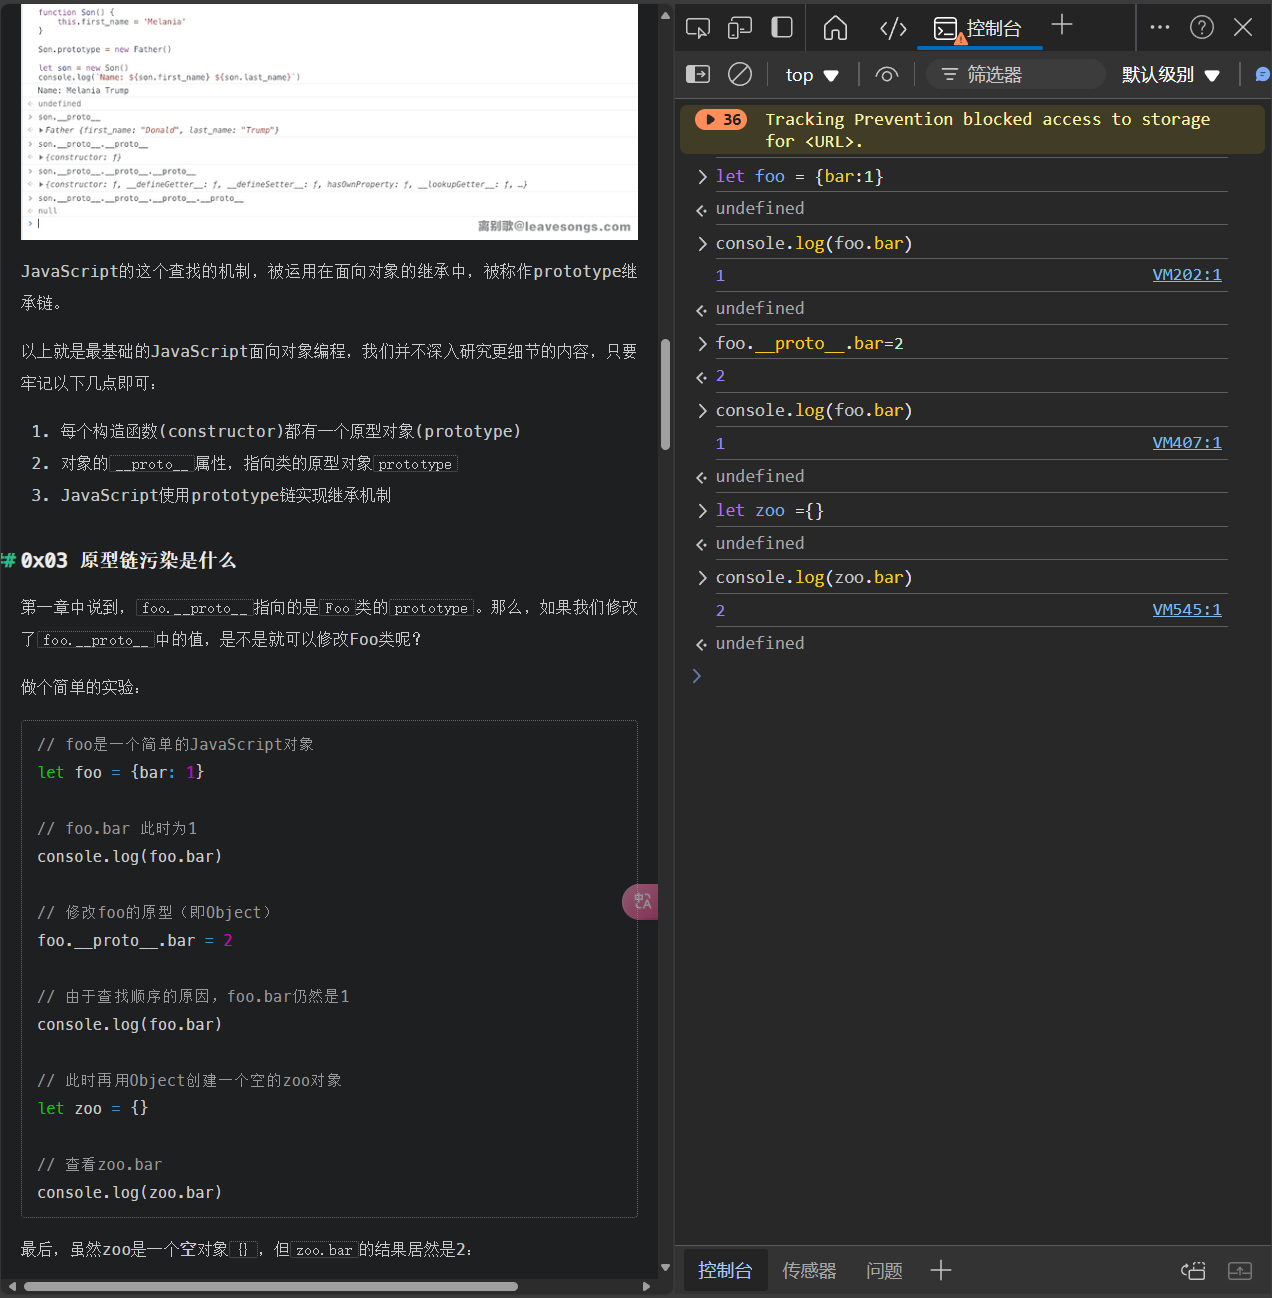
Task: Select the inspect element tool
Action: pos(697,27)
